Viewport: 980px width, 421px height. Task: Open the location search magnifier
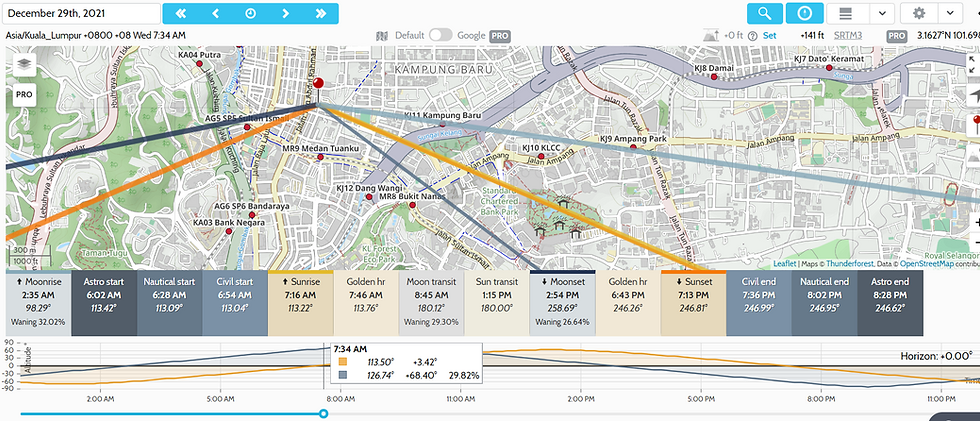coord(765,13)
